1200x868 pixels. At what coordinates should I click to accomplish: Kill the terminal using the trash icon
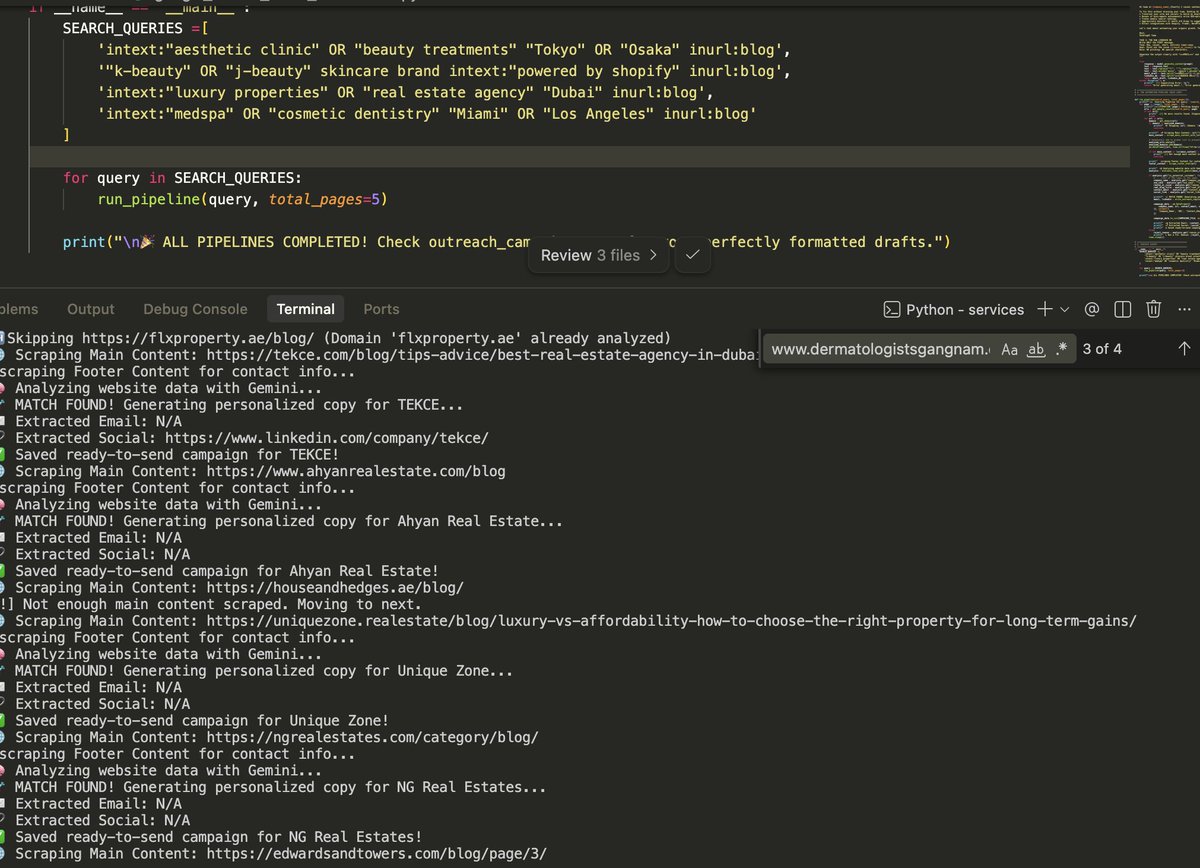click(x=1153, y=309)
